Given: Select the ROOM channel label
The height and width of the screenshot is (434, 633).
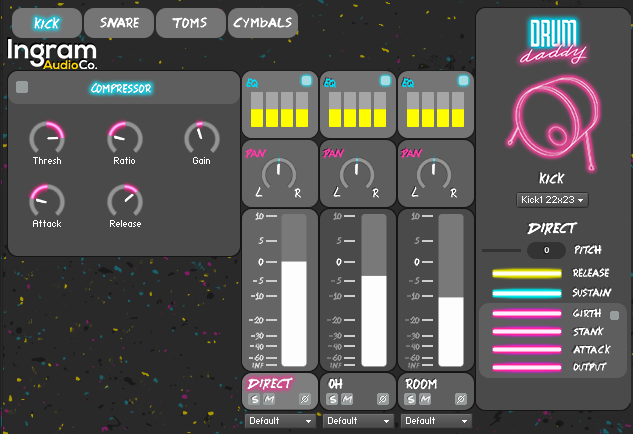Looking at the screenshot, I should tap(421, 384).
